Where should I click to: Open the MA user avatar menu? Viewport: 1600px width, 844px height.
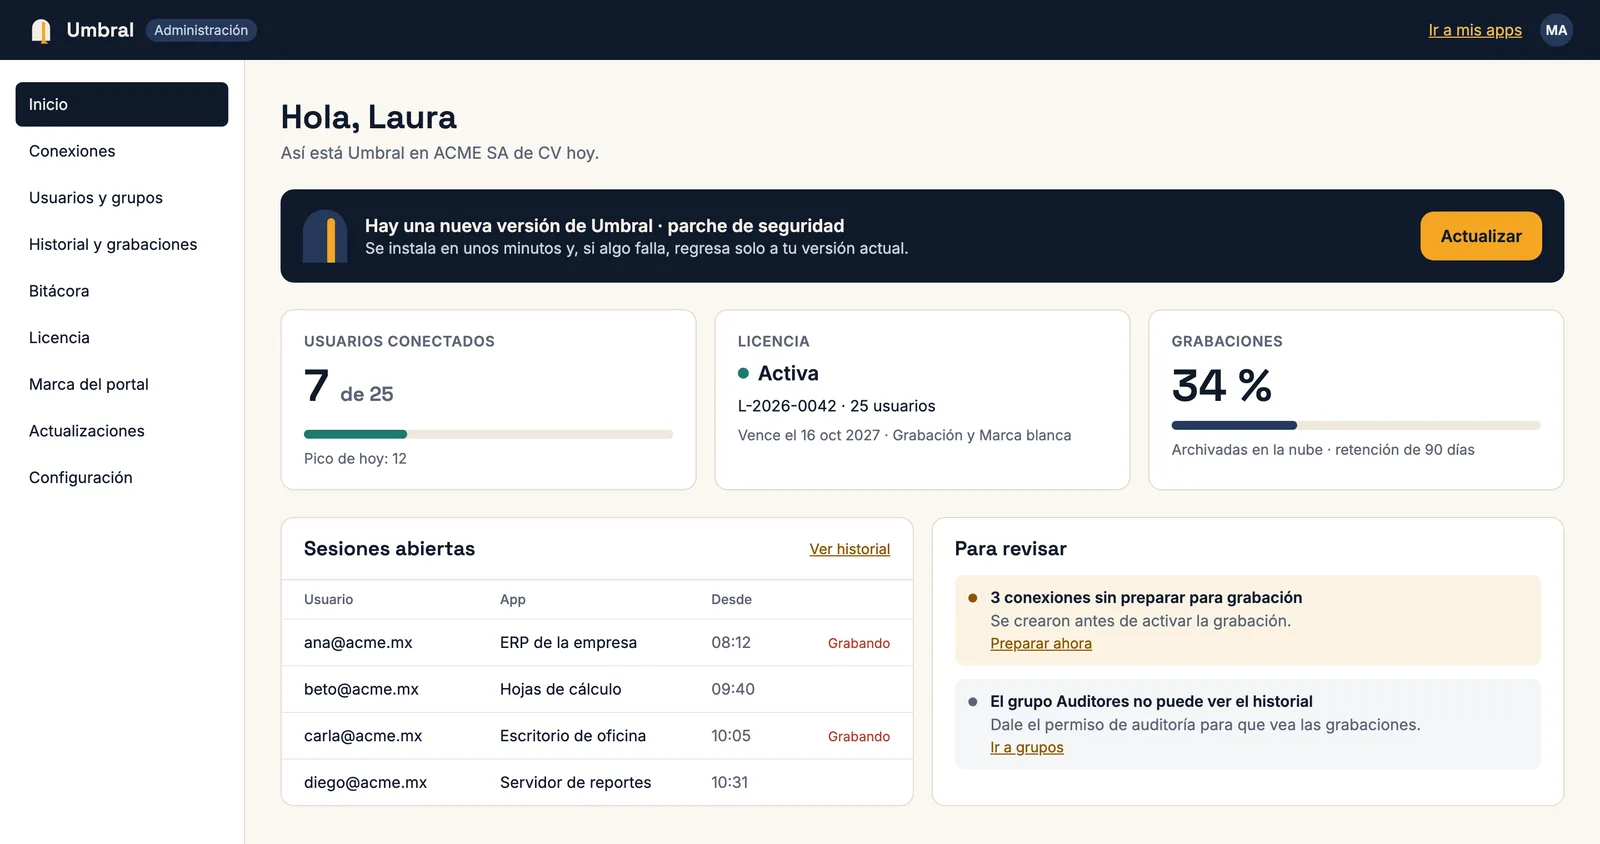click(x=1556, y=30)
